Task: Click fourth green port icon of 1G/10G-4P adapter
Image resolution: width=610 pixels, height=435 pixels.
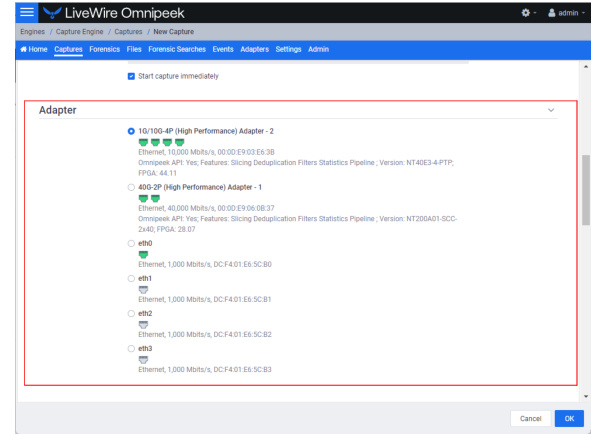Action: click(179, 142)
